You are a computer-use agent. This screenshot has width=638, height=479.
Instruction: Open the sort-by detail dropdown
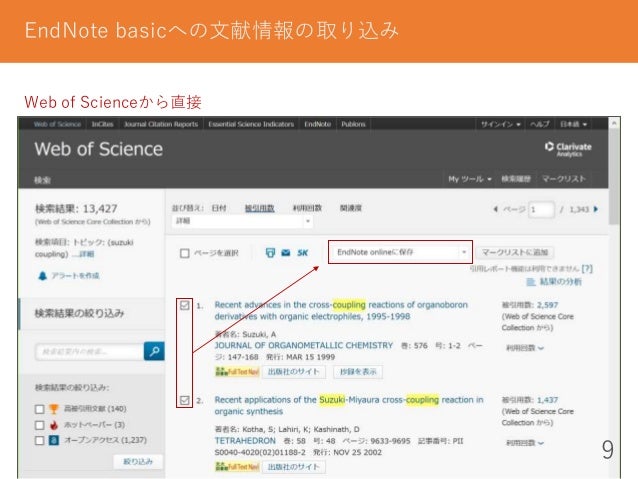coord(243,221)
